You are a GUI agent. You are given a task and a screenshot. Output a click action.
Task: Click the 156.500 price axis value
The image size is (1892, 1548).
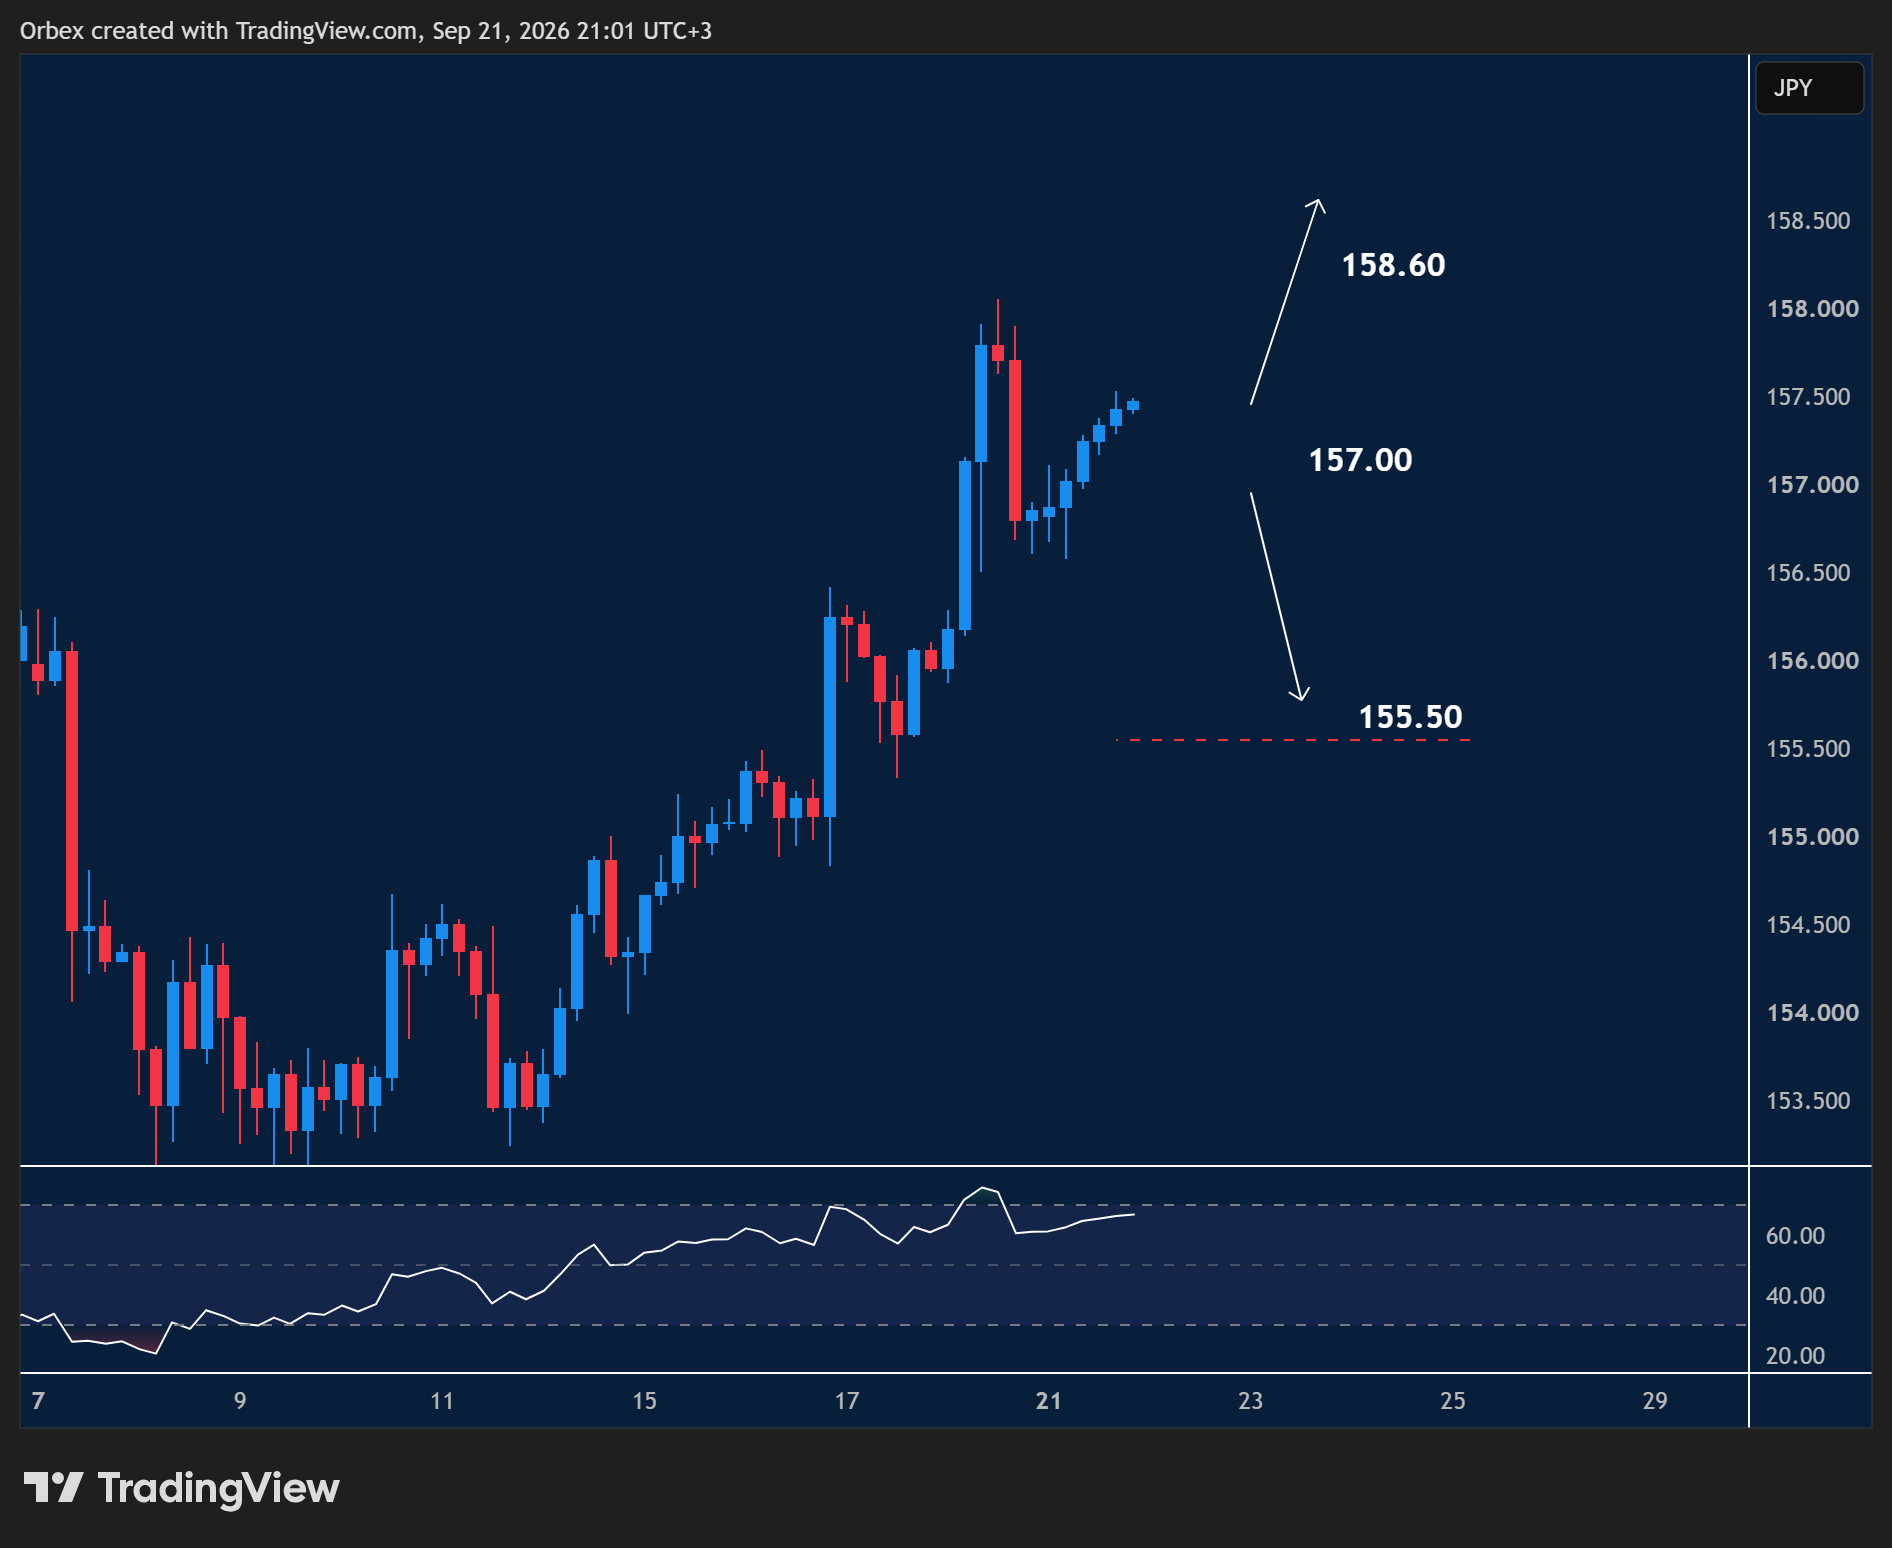(1808, 573)
